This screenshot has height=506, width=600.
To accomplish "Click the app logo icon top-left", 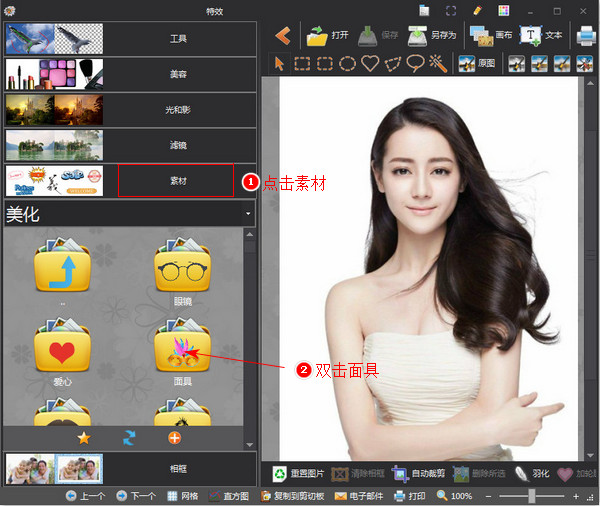I will [9, 11].
